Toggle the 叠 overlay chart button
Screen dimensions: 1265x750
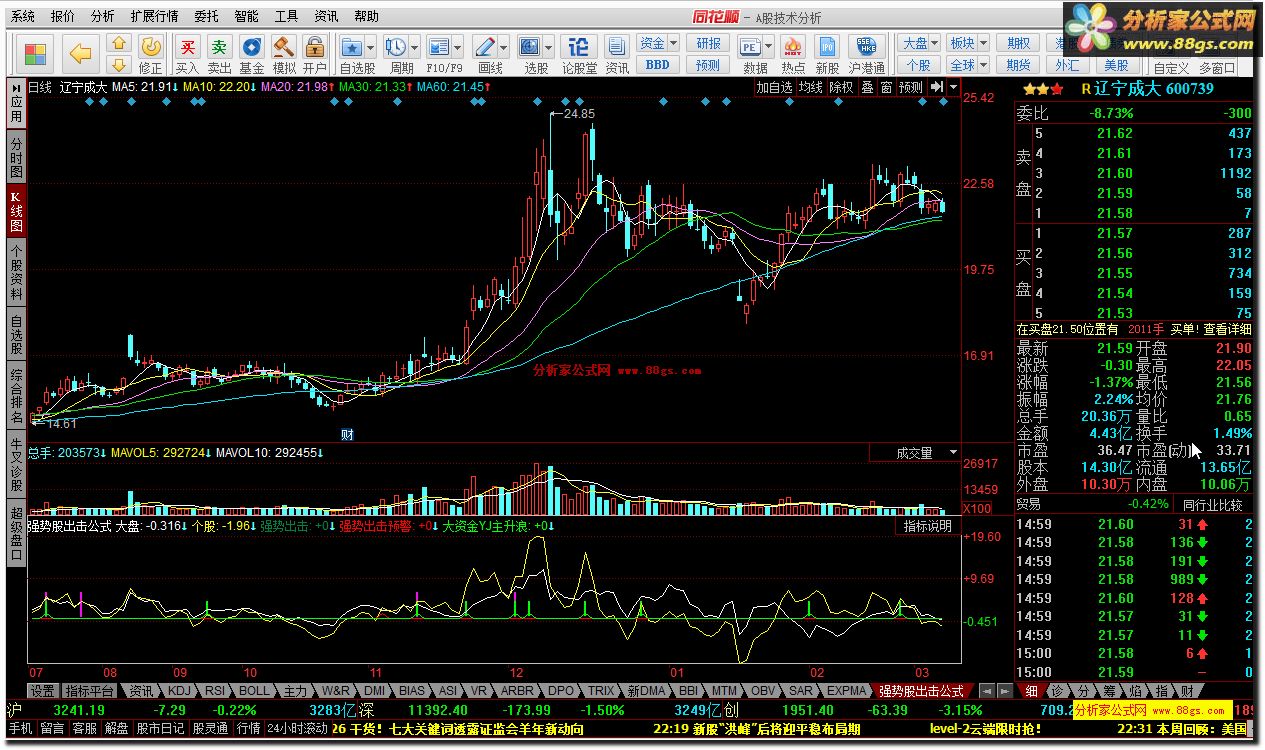[867, 88]
